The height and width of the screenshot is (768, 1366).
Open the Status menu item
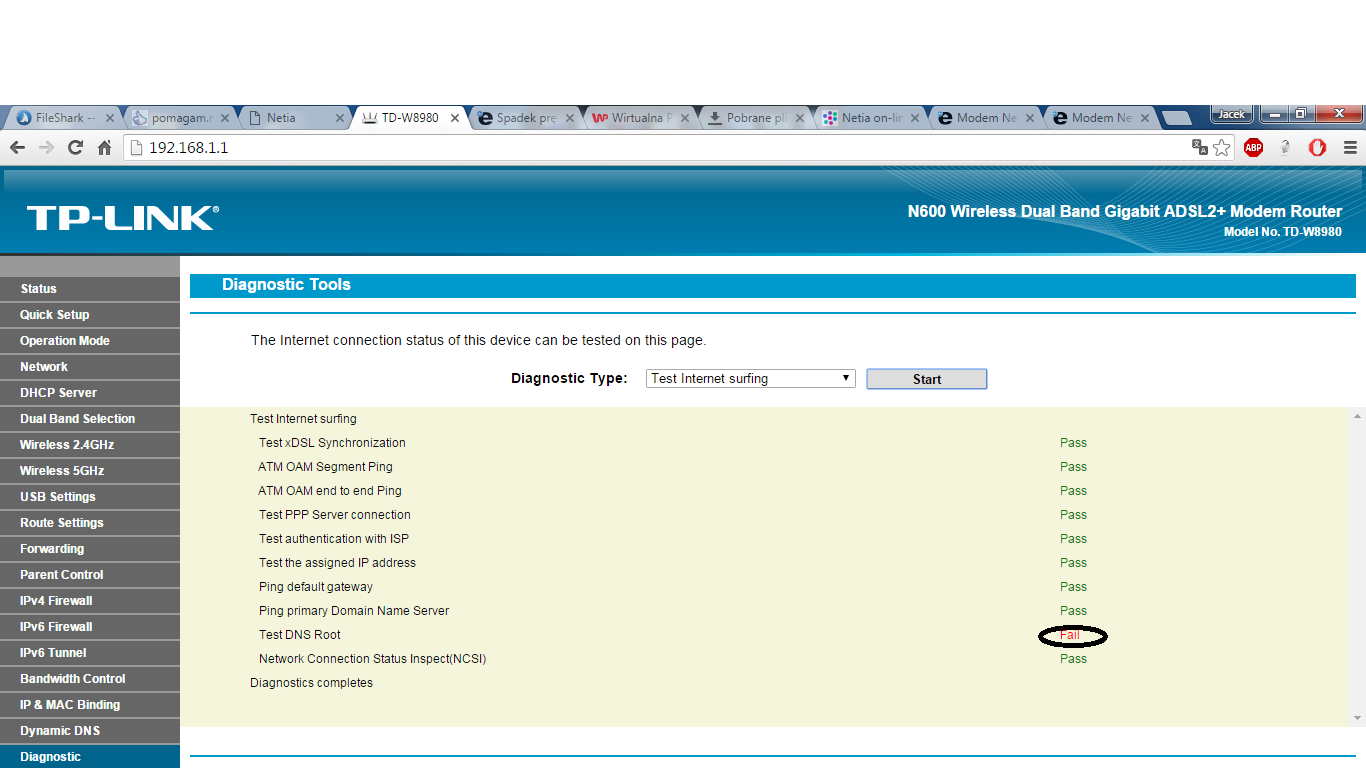pyautogui.click(x=90, y=289)
